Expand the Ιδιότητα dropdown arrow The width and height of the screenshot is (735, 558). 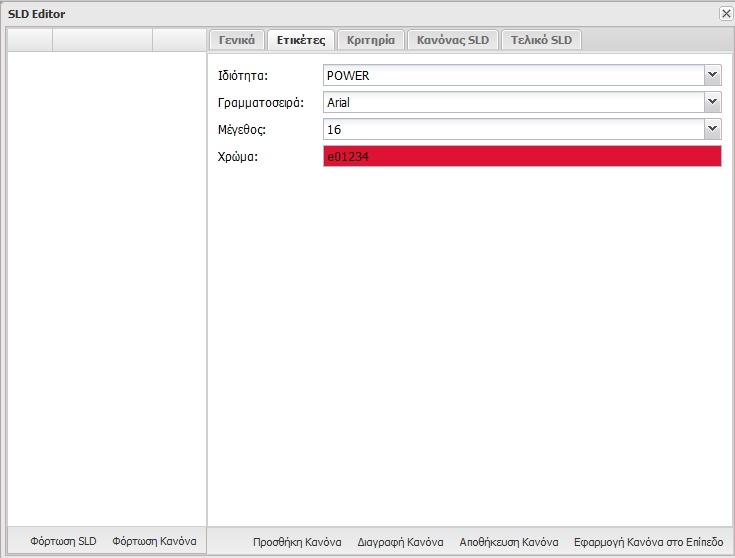tap(712, 75)
